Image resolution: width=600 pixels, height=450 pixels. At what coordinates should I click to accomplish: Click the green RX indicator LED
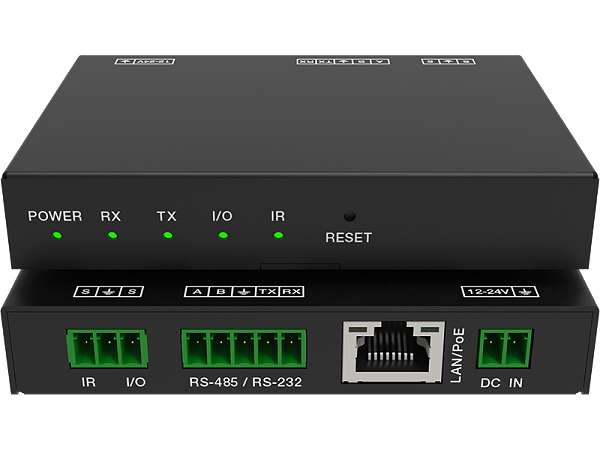111,236
